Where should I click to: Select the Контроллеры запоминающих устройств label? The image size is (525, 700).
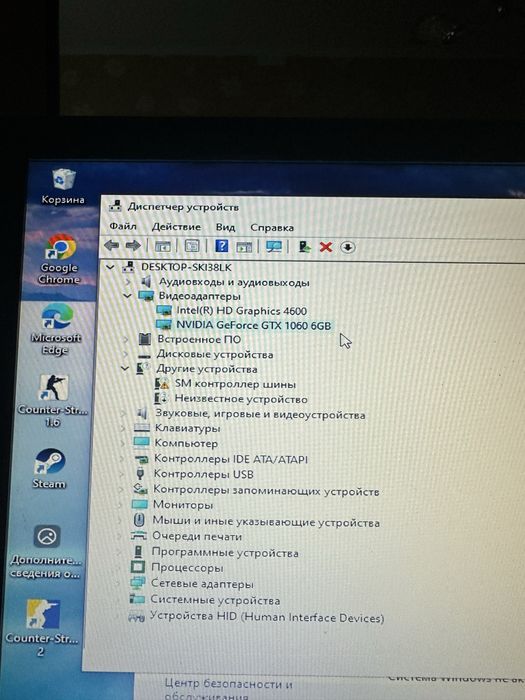(266, 490)
